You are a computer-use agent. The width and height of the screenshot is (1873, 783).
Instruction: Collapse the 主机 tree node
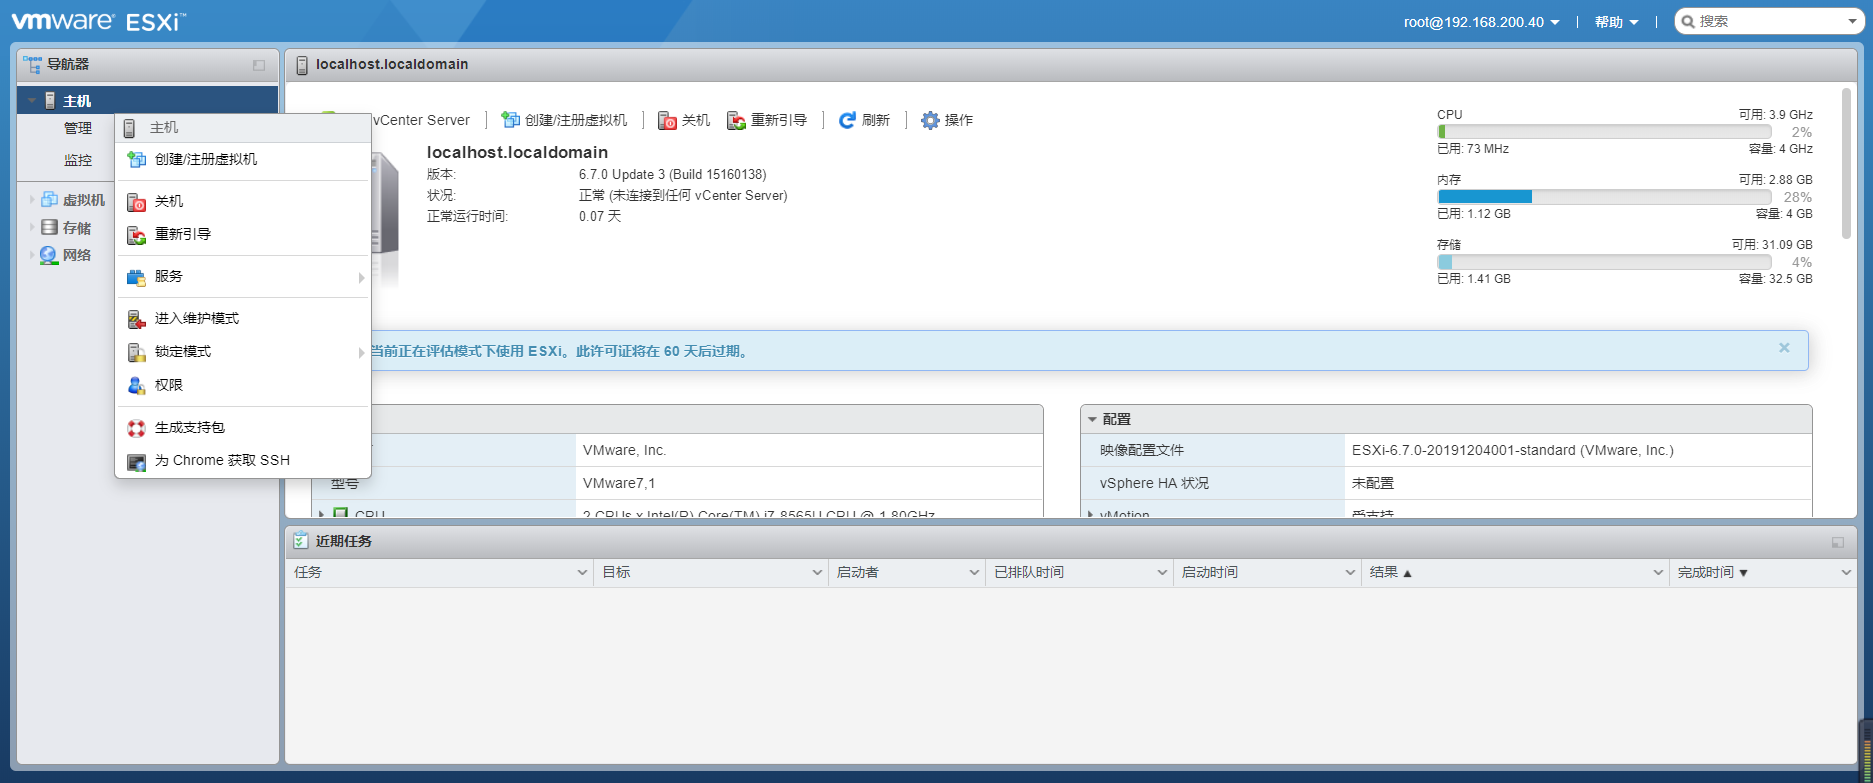(x=32, y=101)
